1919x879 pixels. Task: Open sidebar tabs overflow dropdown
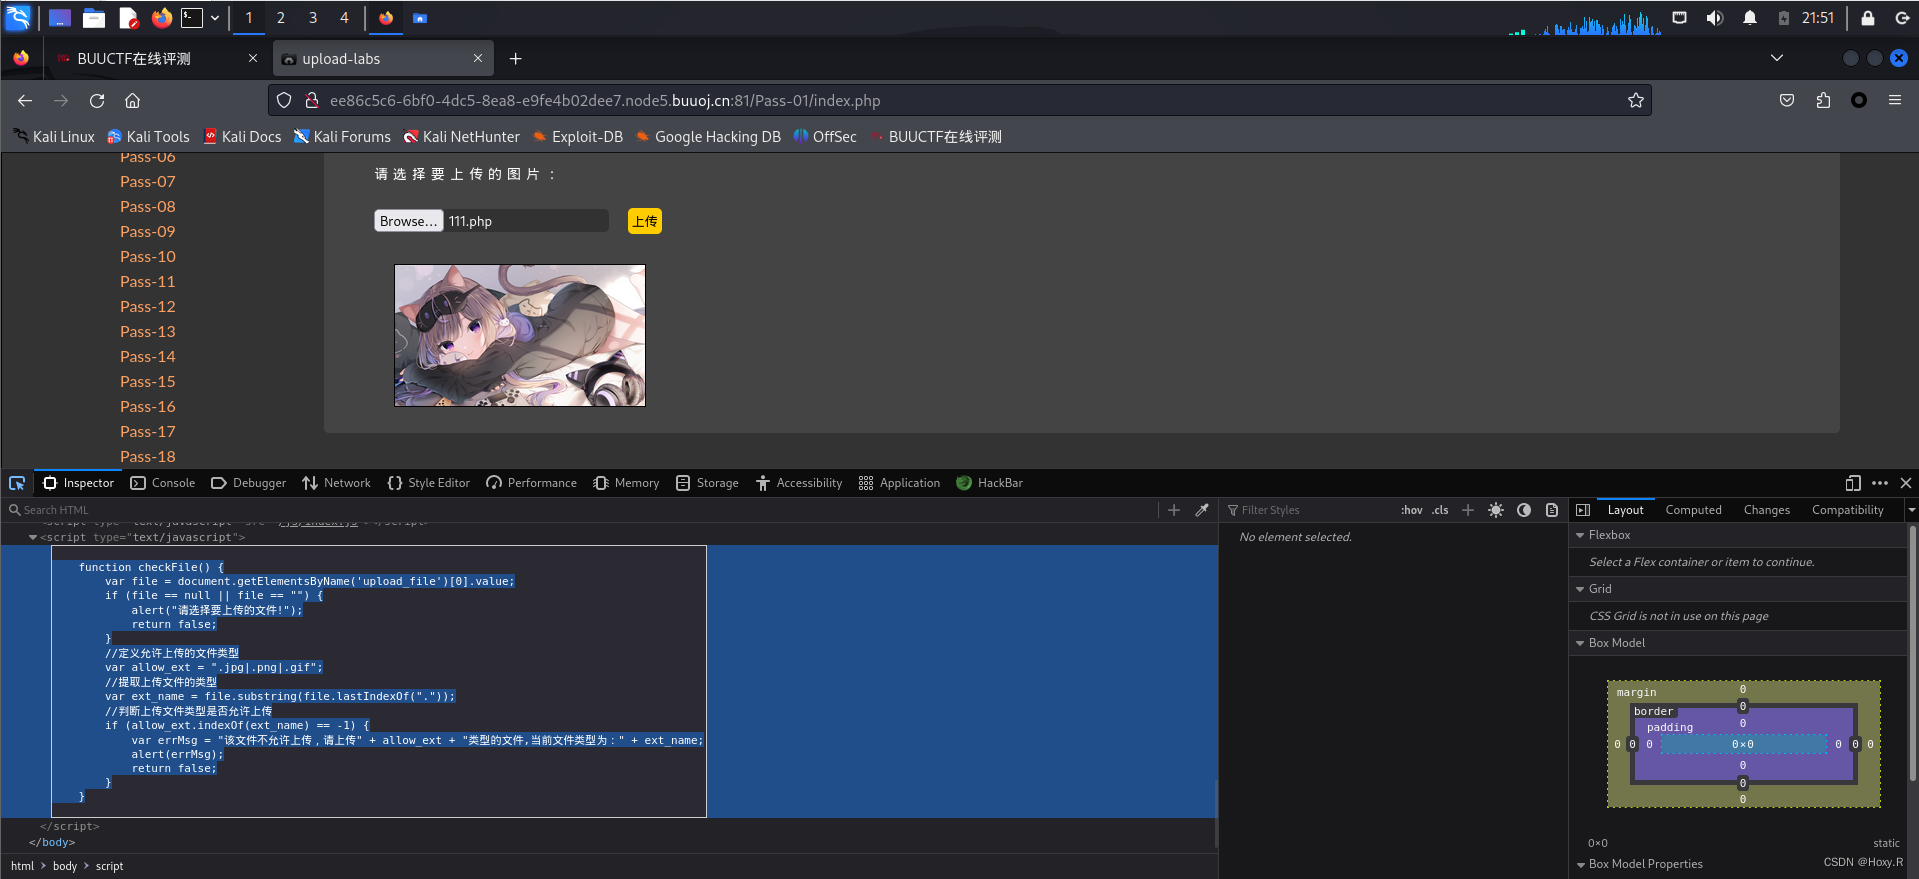[1911, 510]
